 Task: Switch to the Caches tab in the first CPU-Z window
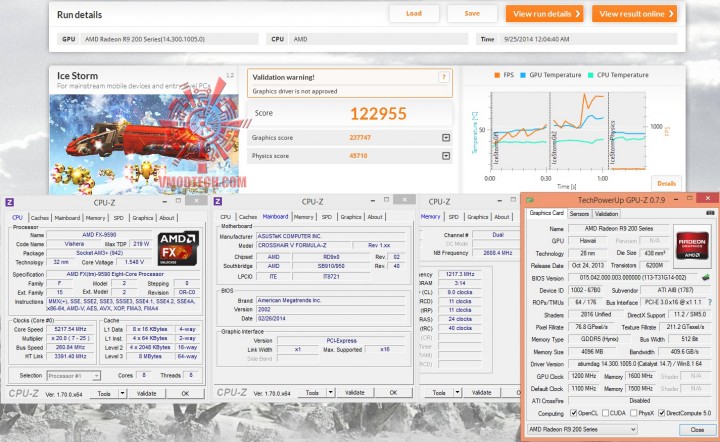(x=40, y=218)
